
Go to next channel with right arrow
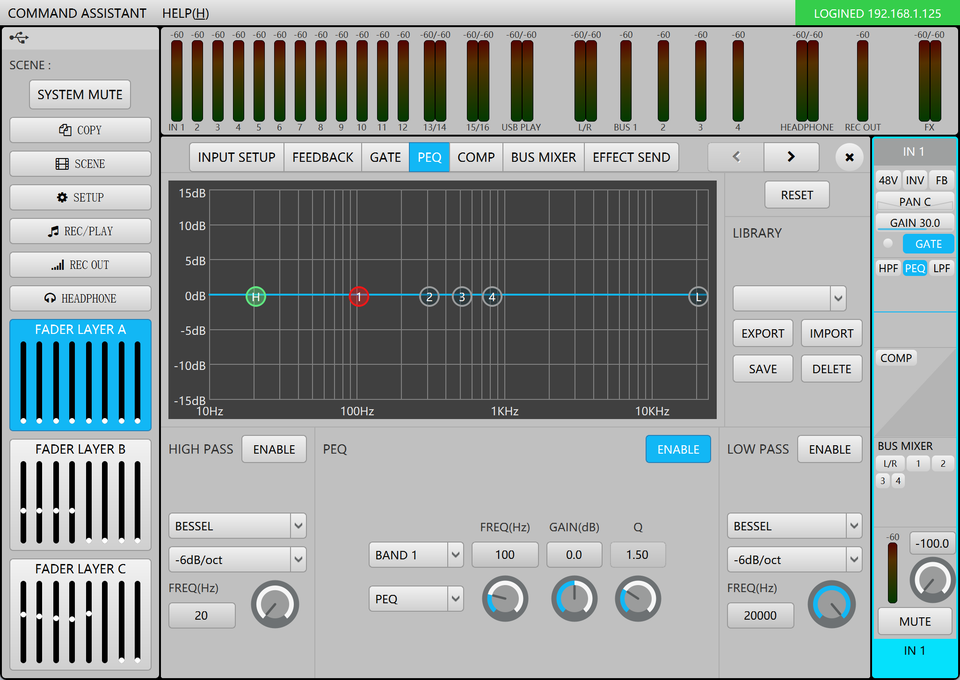(x=791, y=157)
